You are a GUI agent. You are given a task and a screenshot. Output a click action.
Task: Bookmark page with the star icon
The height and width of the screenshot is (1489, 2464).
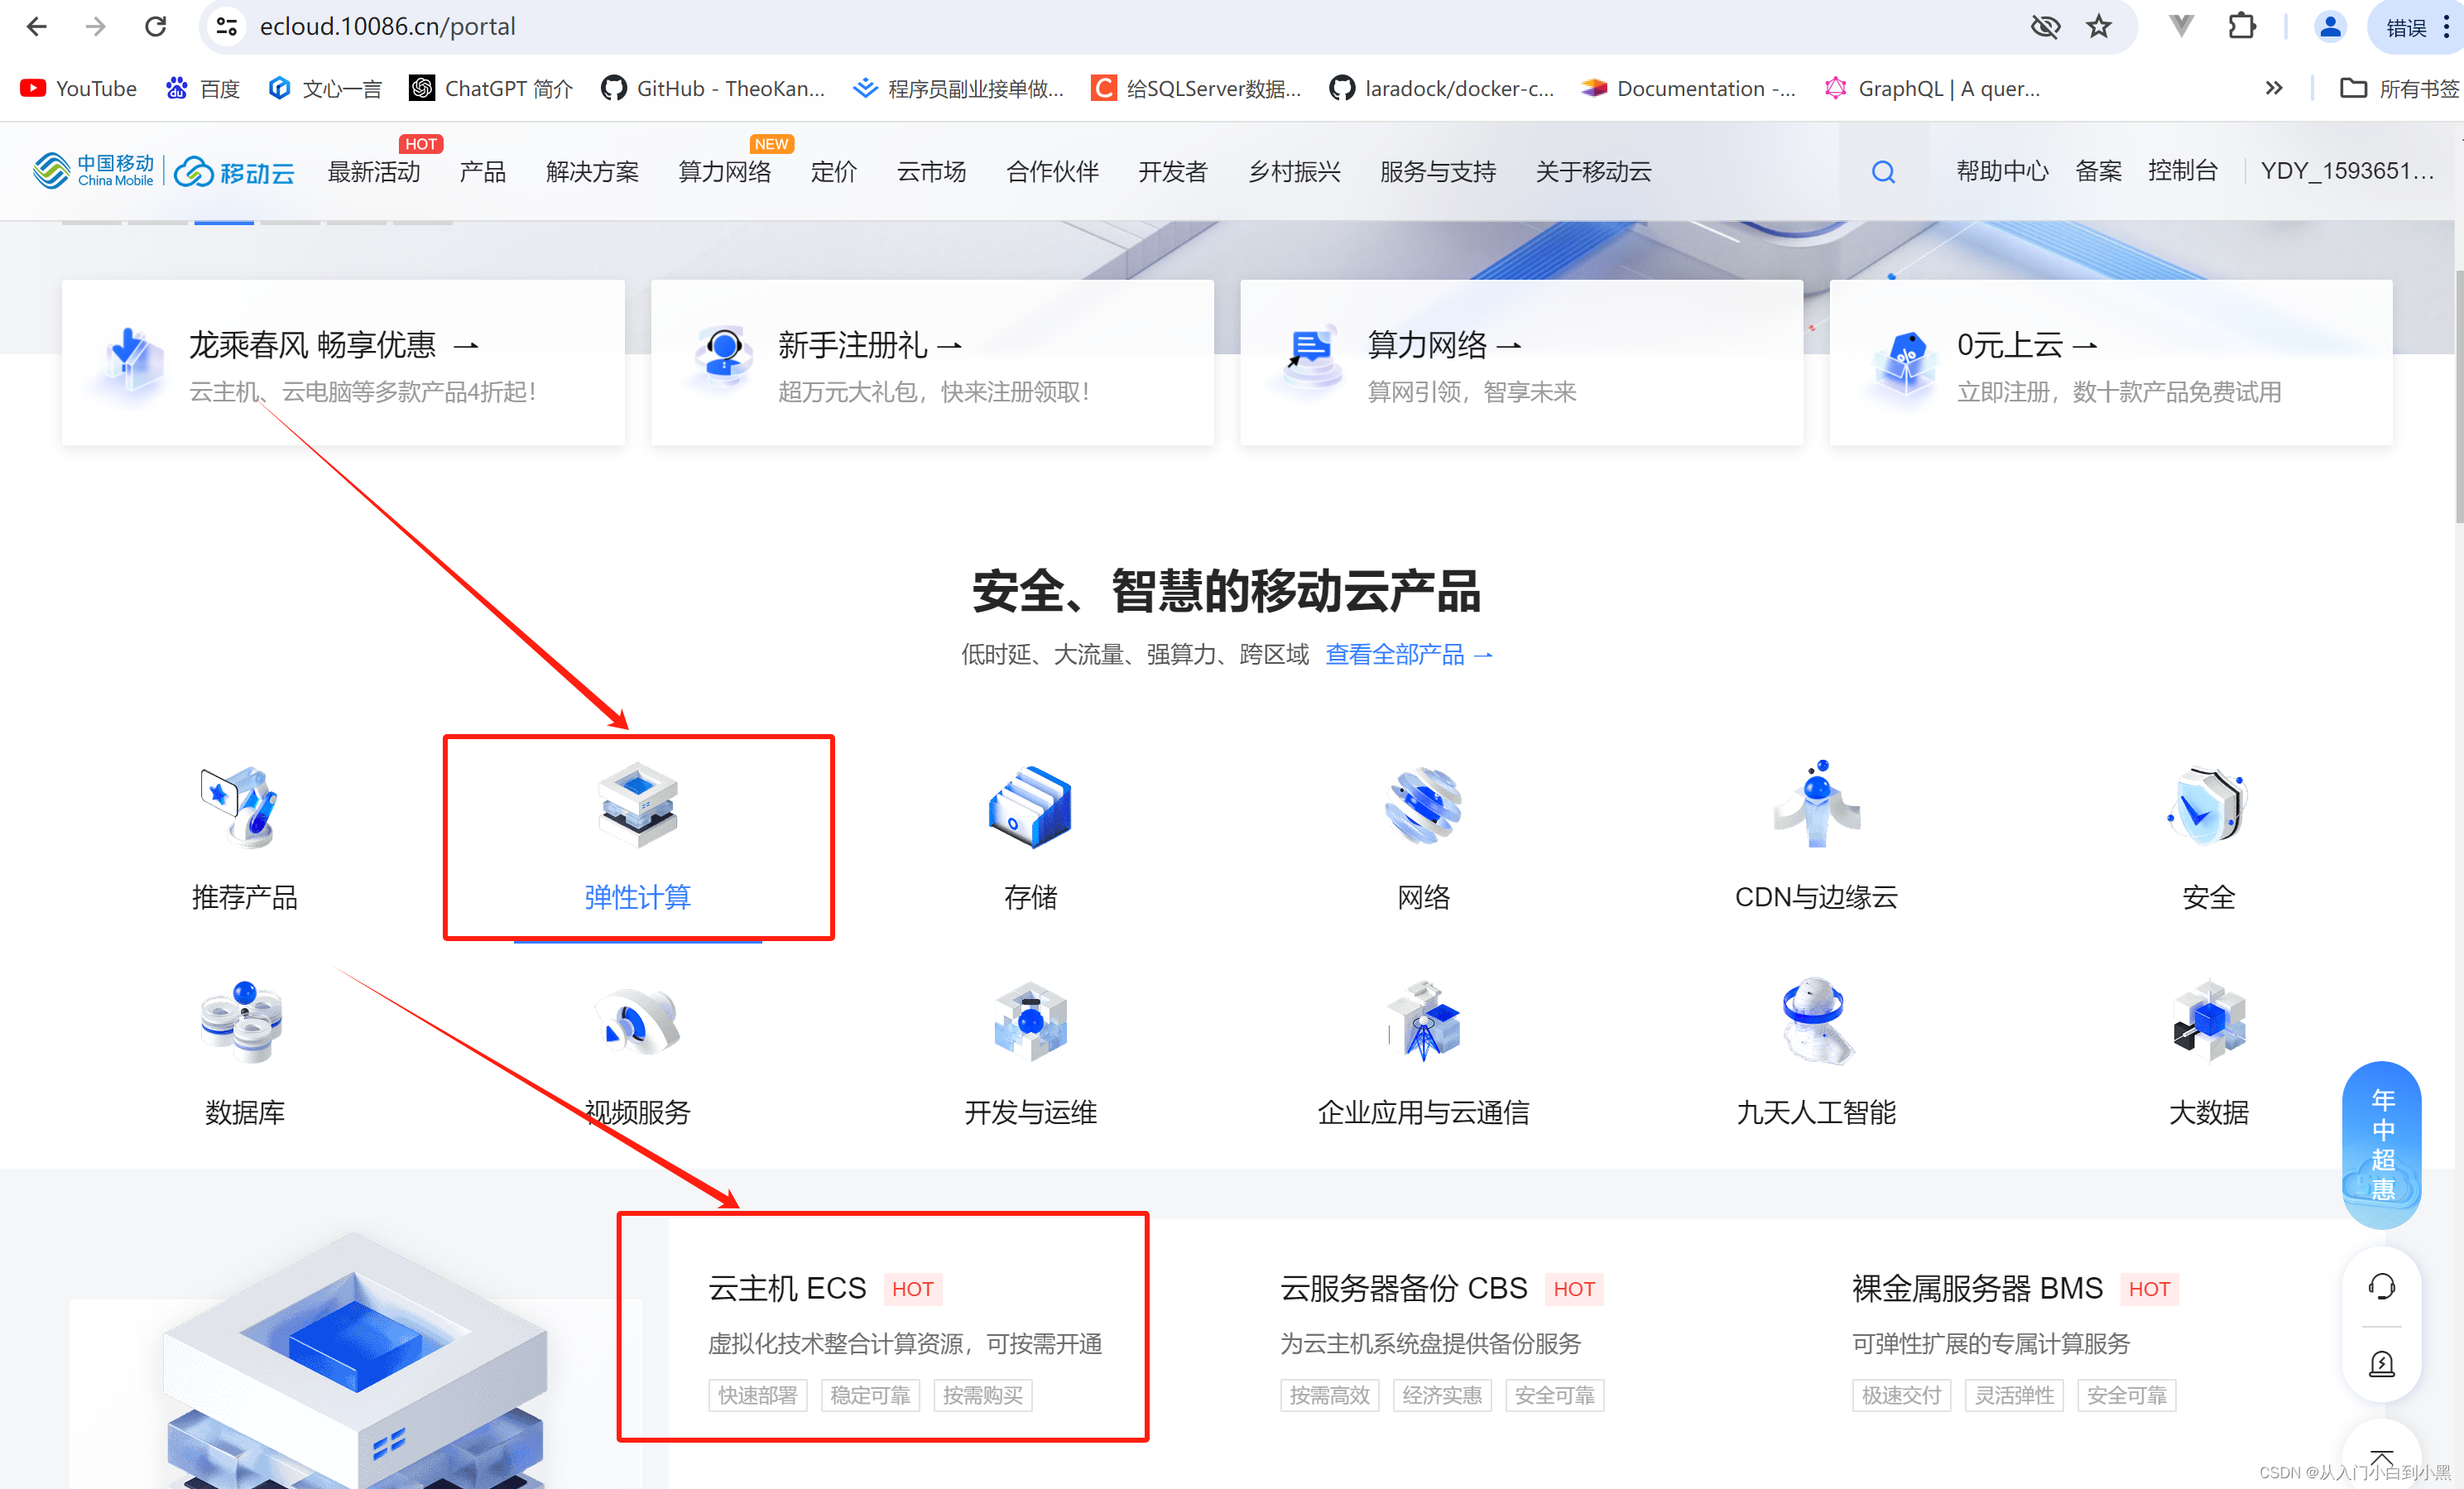point(2098,27)
